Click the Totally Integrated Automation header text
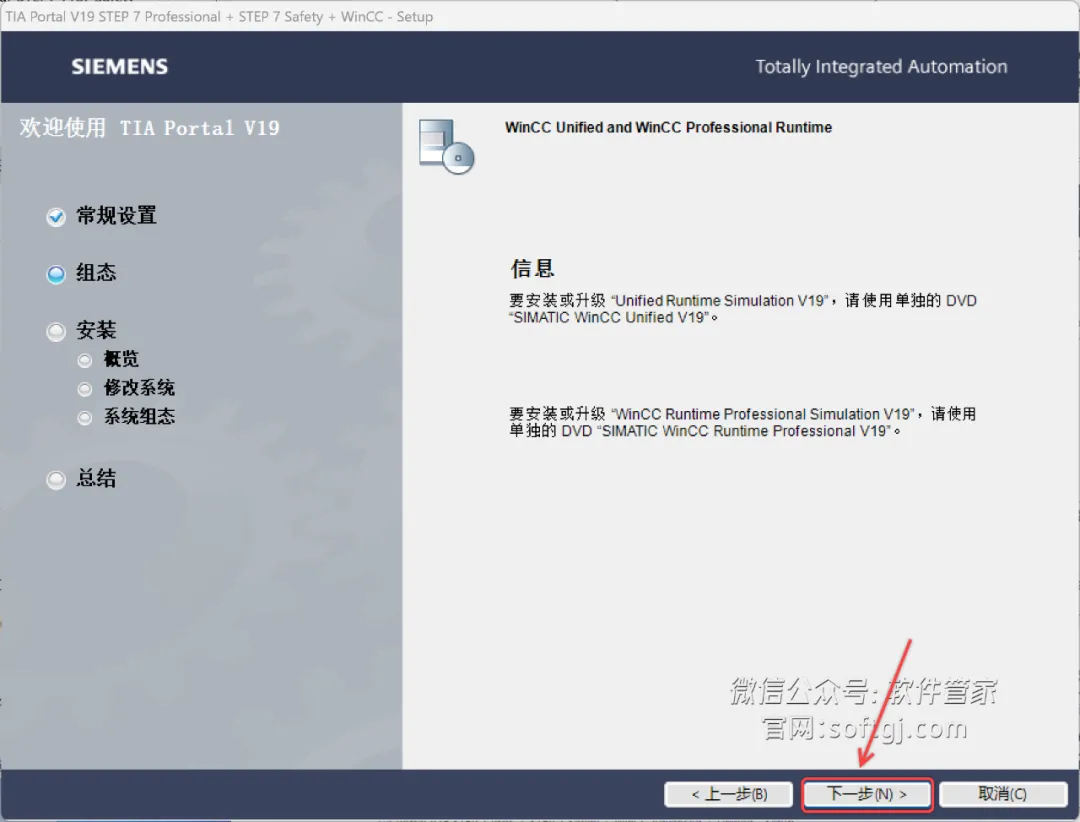The image size is (1080, 822). (x=881, y=67)
